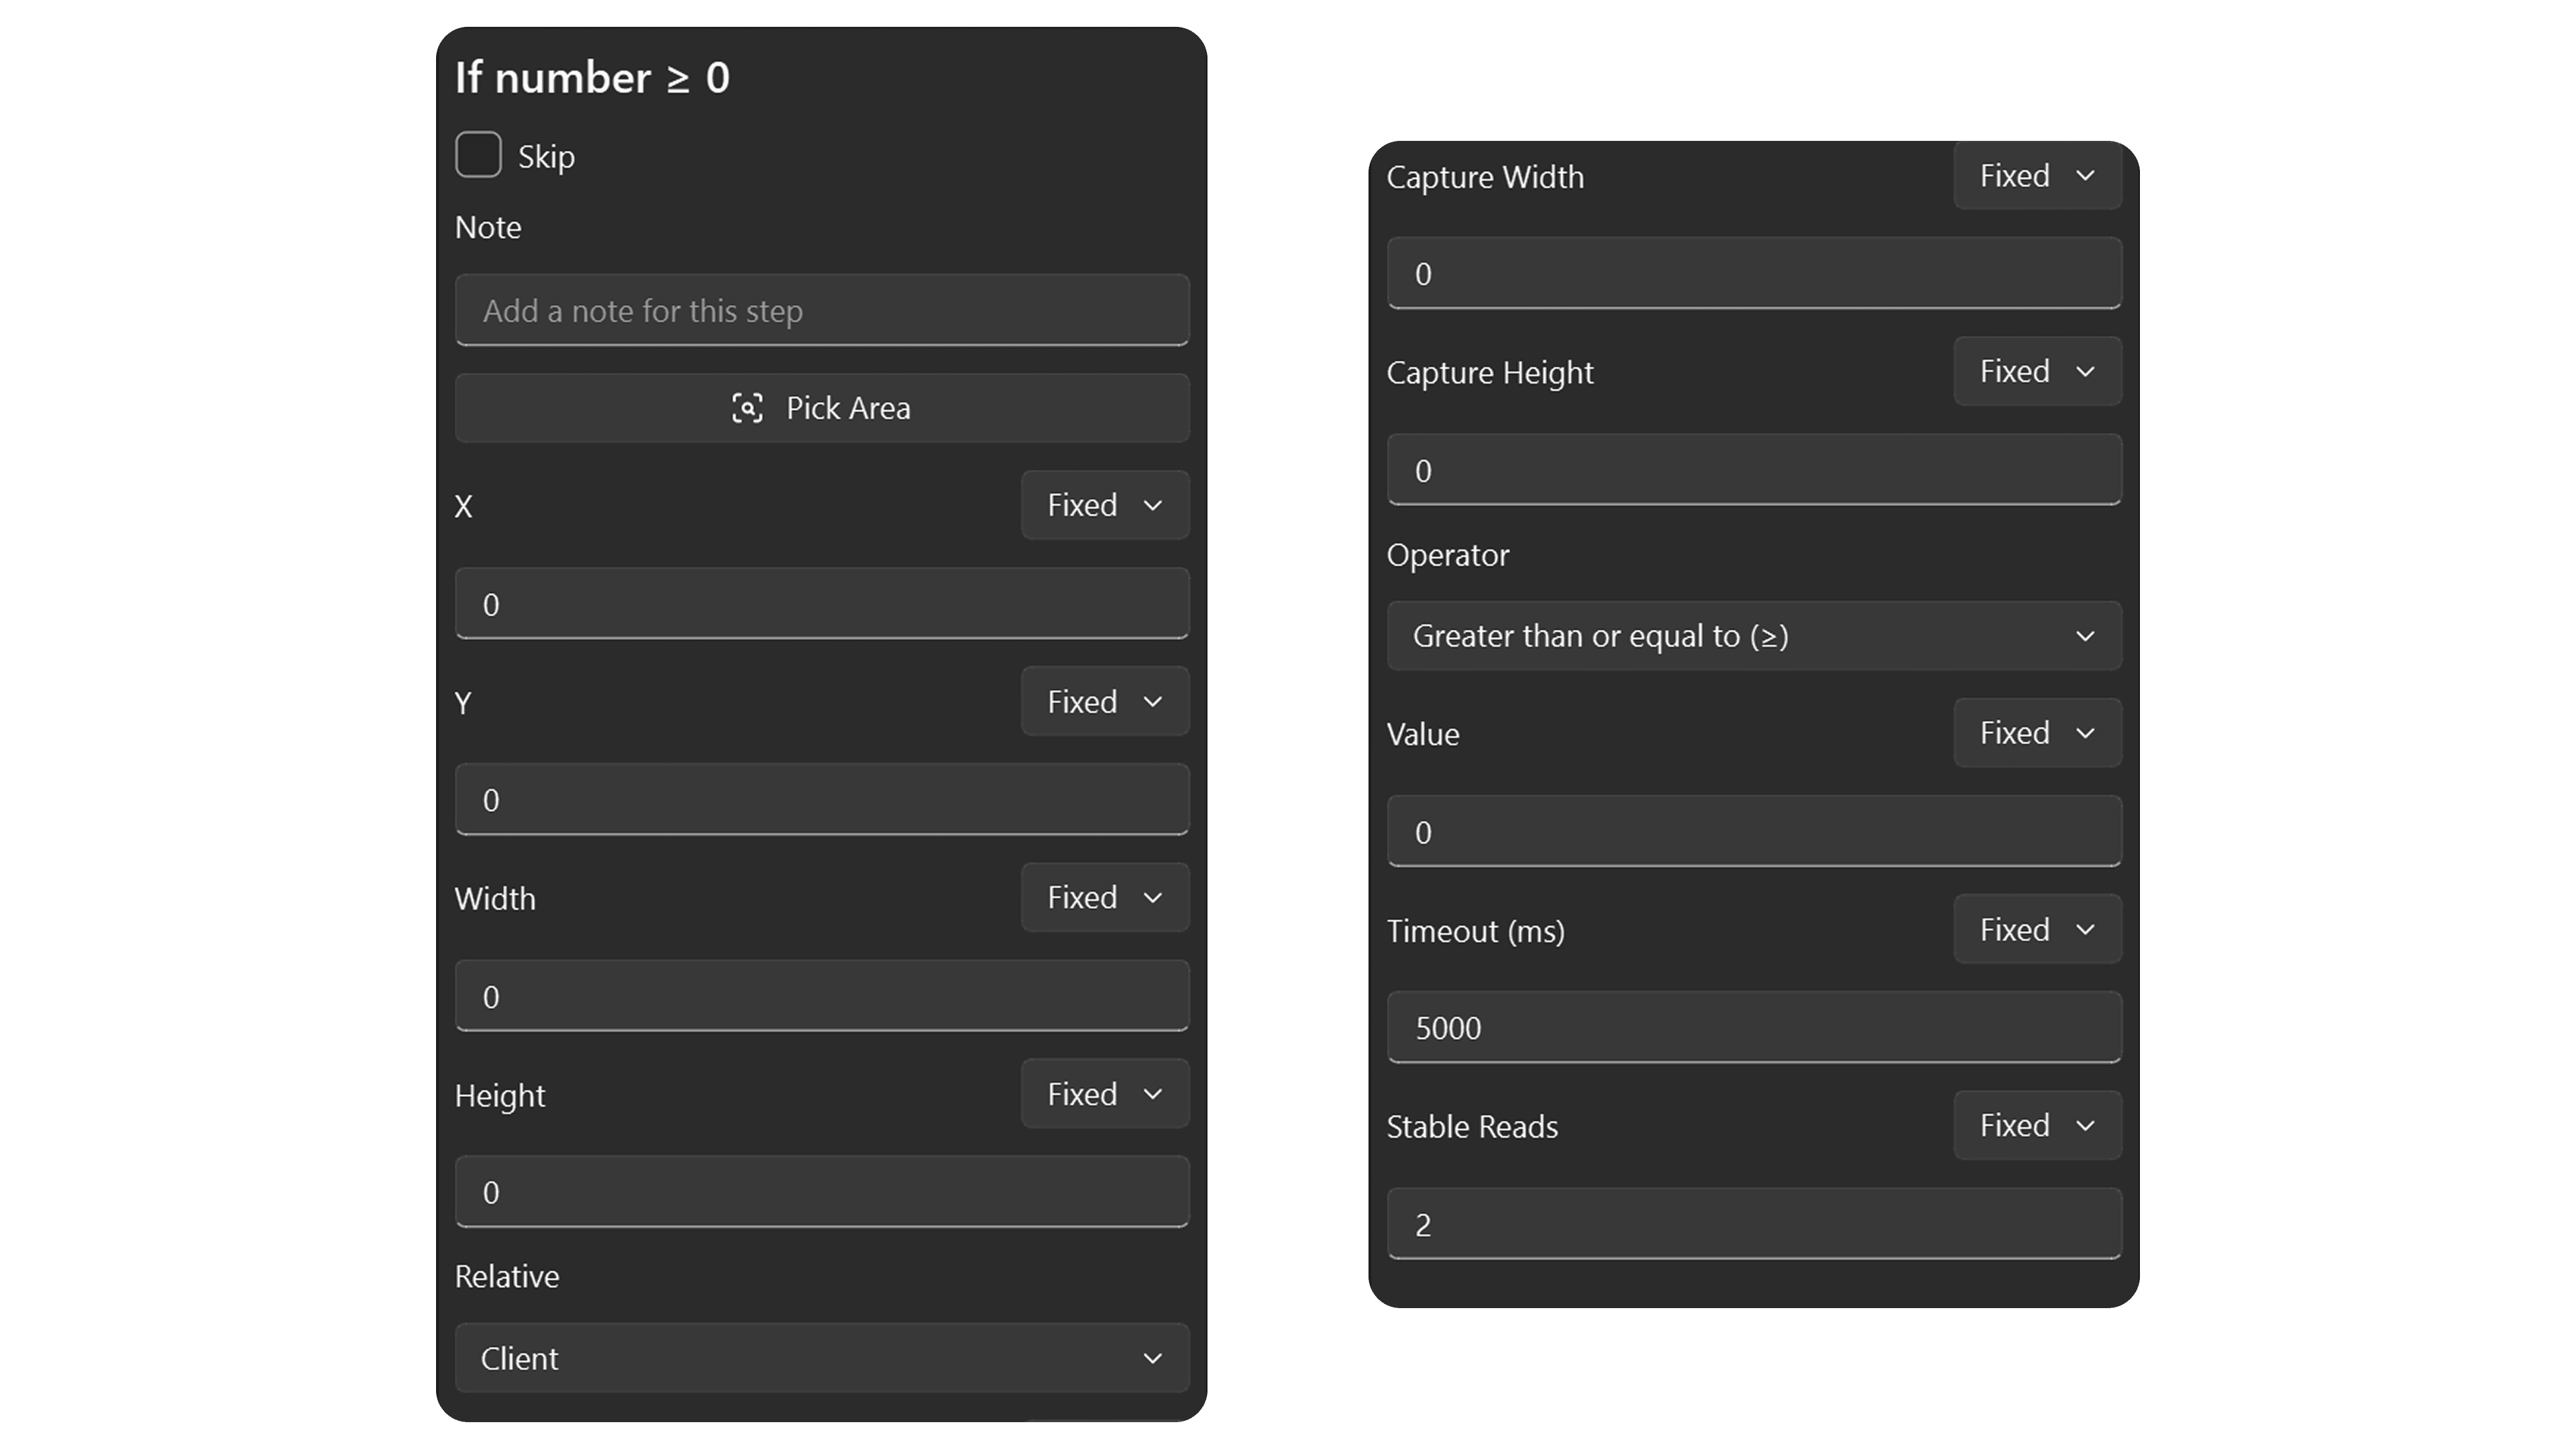This screenshot has height=1449, width=2576.
Task: Click the Capture Width value field
Action: [1754, 273]
